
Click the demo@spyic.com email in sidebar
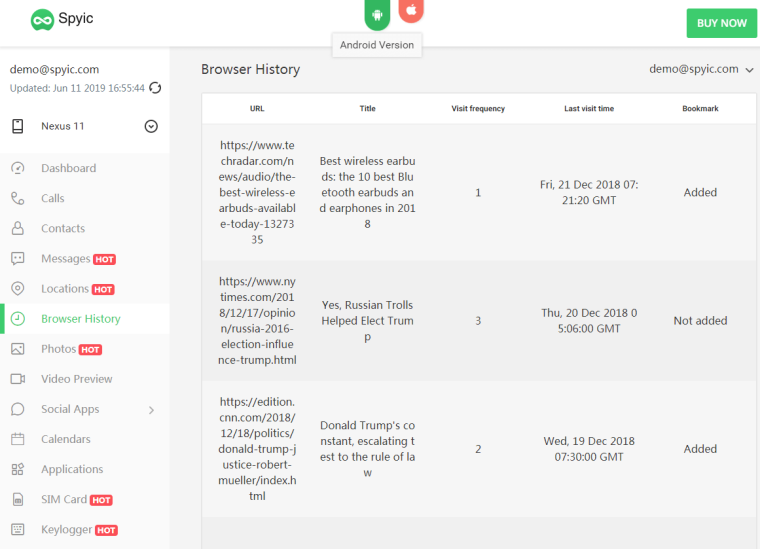[x=54, y=70]
